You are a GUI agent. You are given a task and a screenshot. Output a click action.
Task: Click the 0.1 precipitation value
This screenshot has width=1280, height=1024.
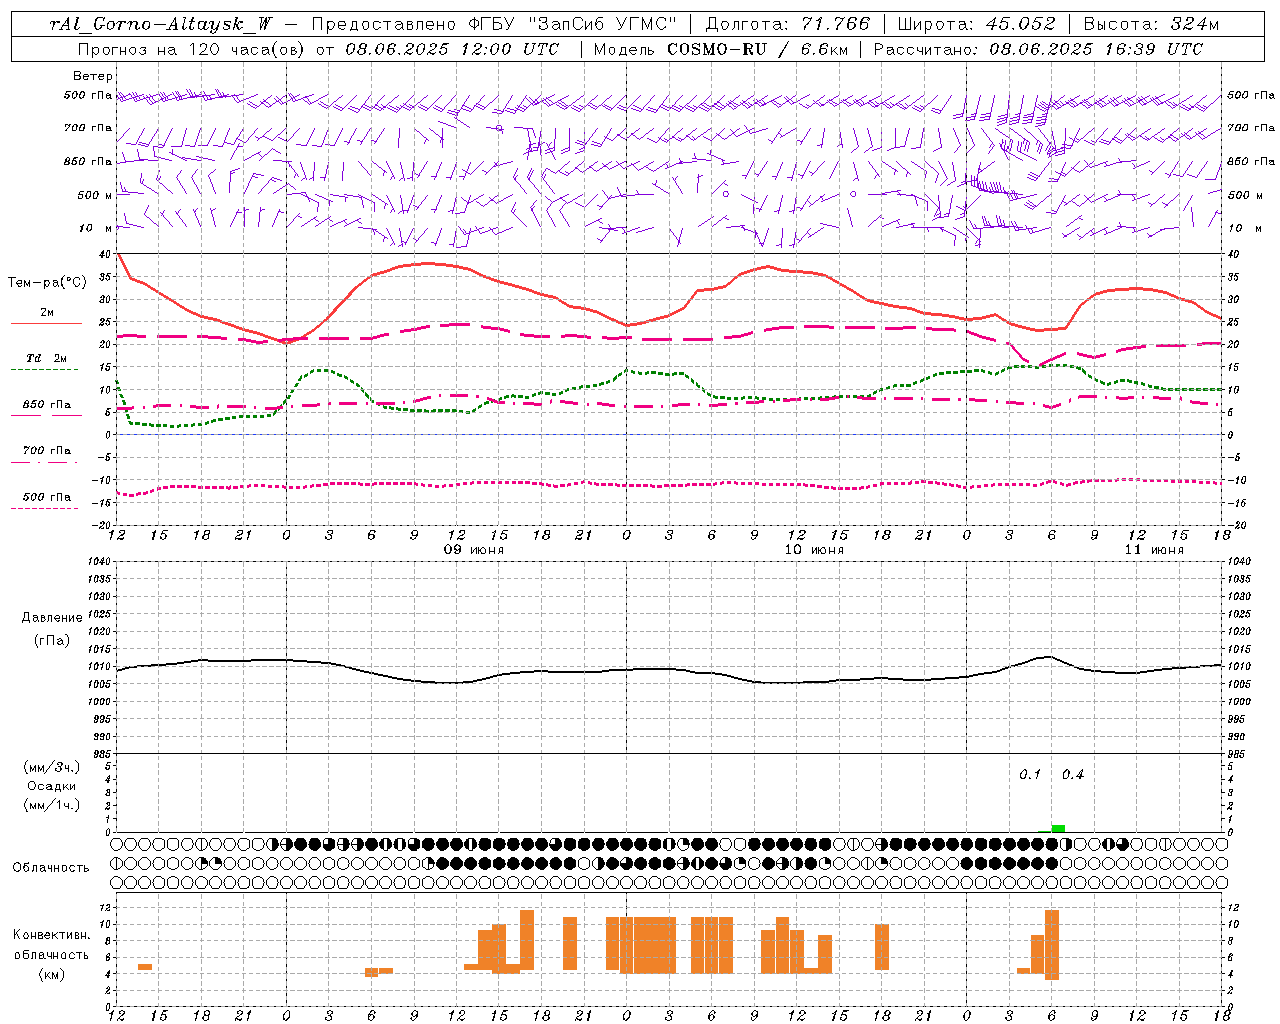1030,775
